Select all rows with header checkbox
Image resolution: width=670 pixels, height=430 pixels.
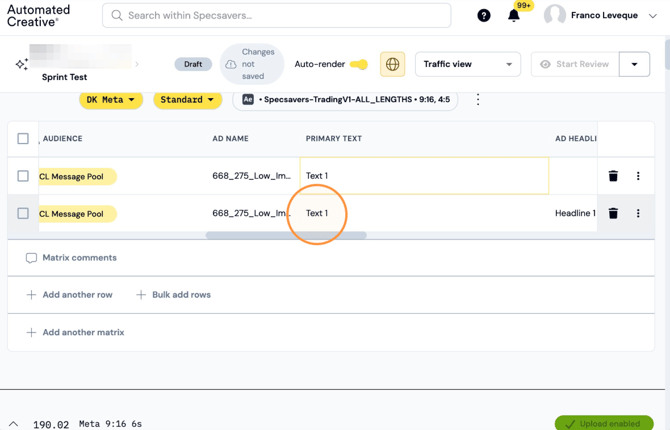pyautogui.click(x=23, y=138)
